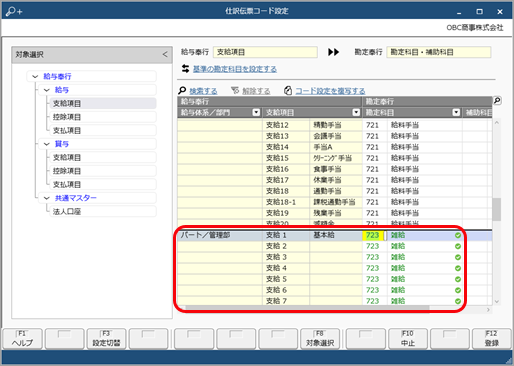Click the F8 対象選択 button
The image size is (514, 366).
point(320,339)
